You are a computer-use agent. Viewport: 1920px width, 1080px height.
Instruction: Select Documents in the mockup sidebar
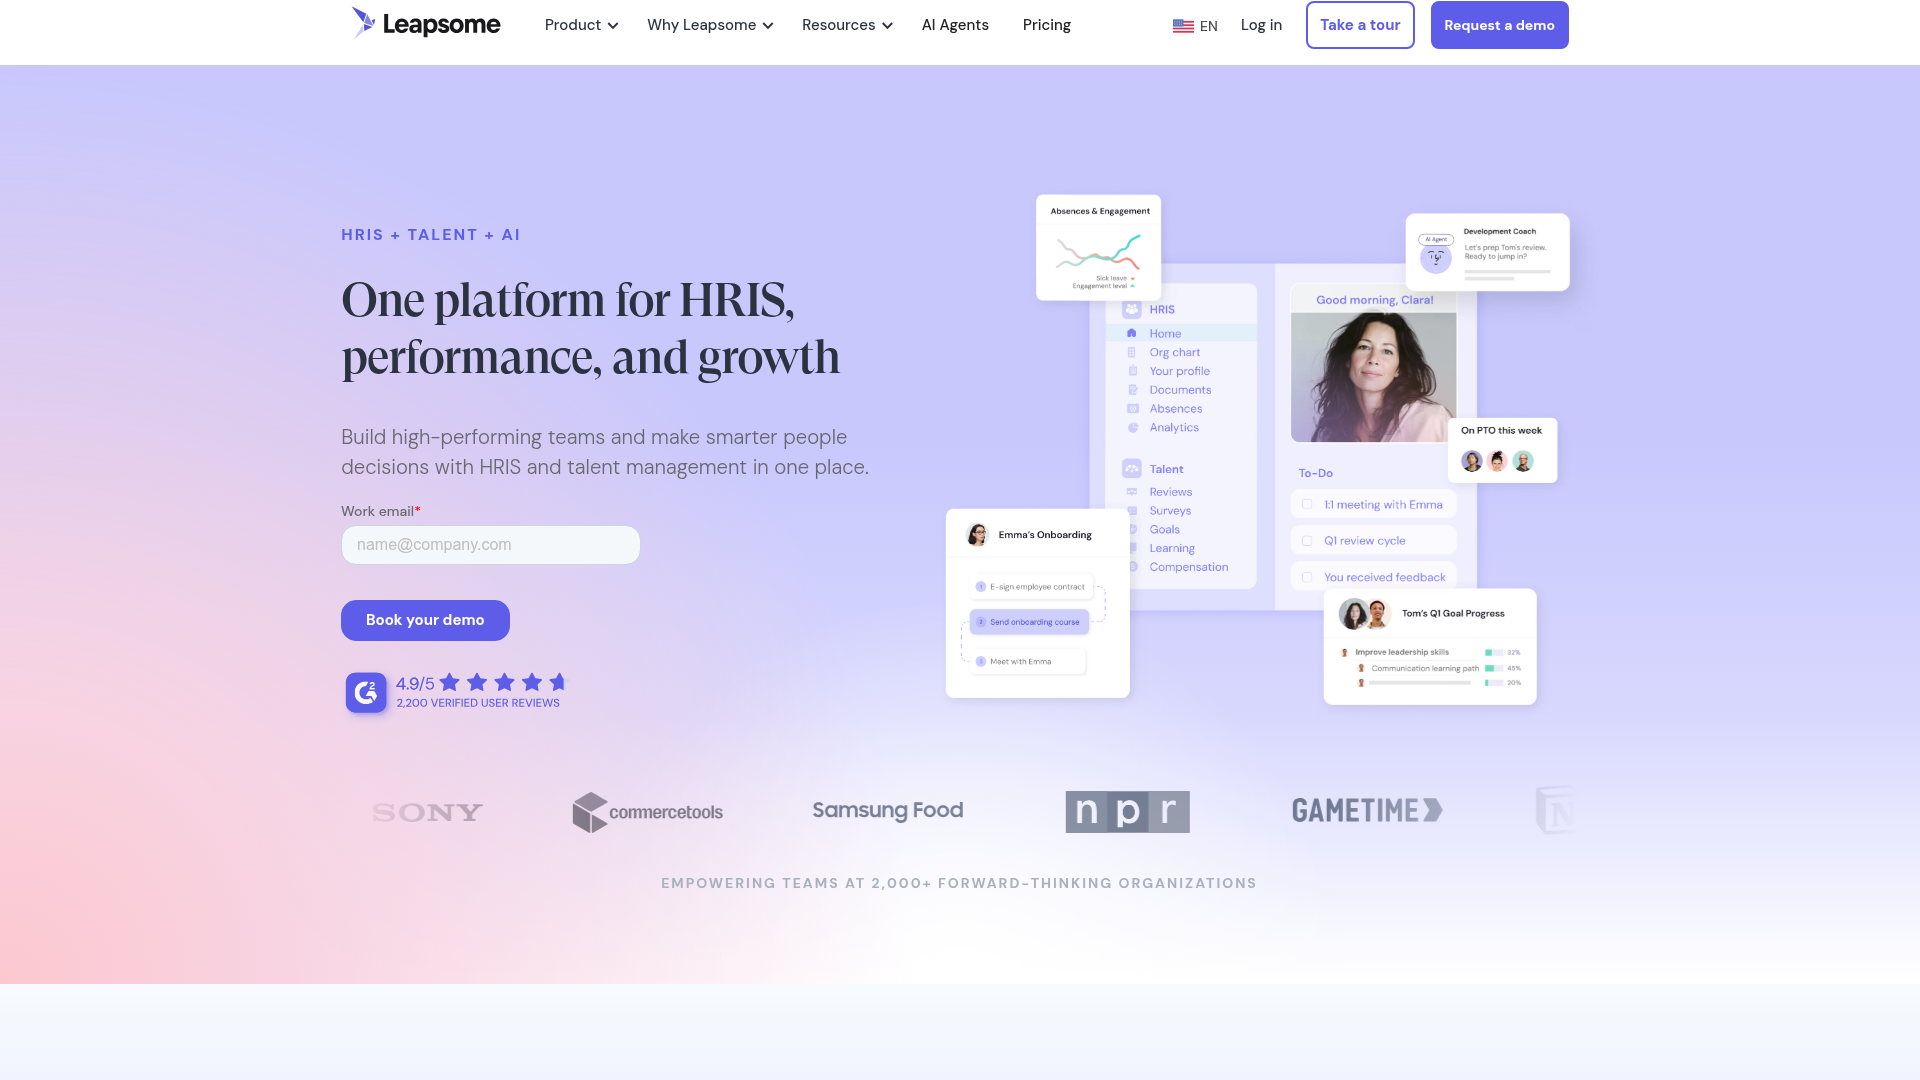[1180, 390]
